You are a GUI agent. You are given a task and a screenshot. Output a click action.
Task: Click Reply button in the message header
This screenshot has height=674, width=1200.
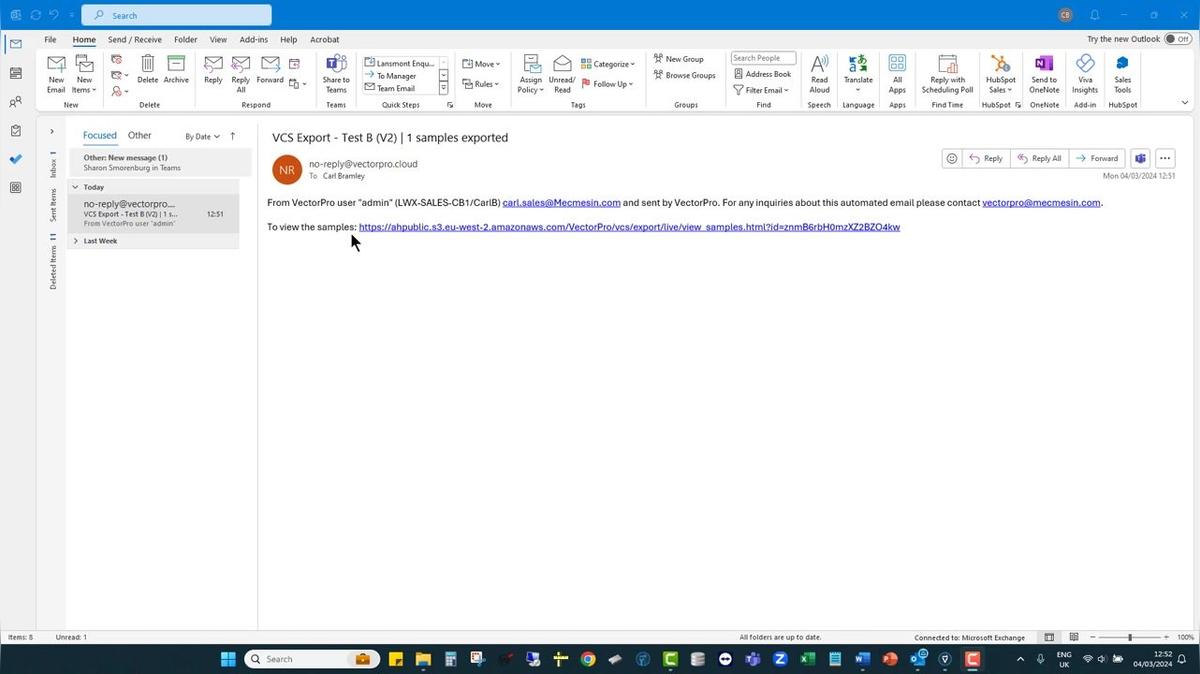point(987,158)
